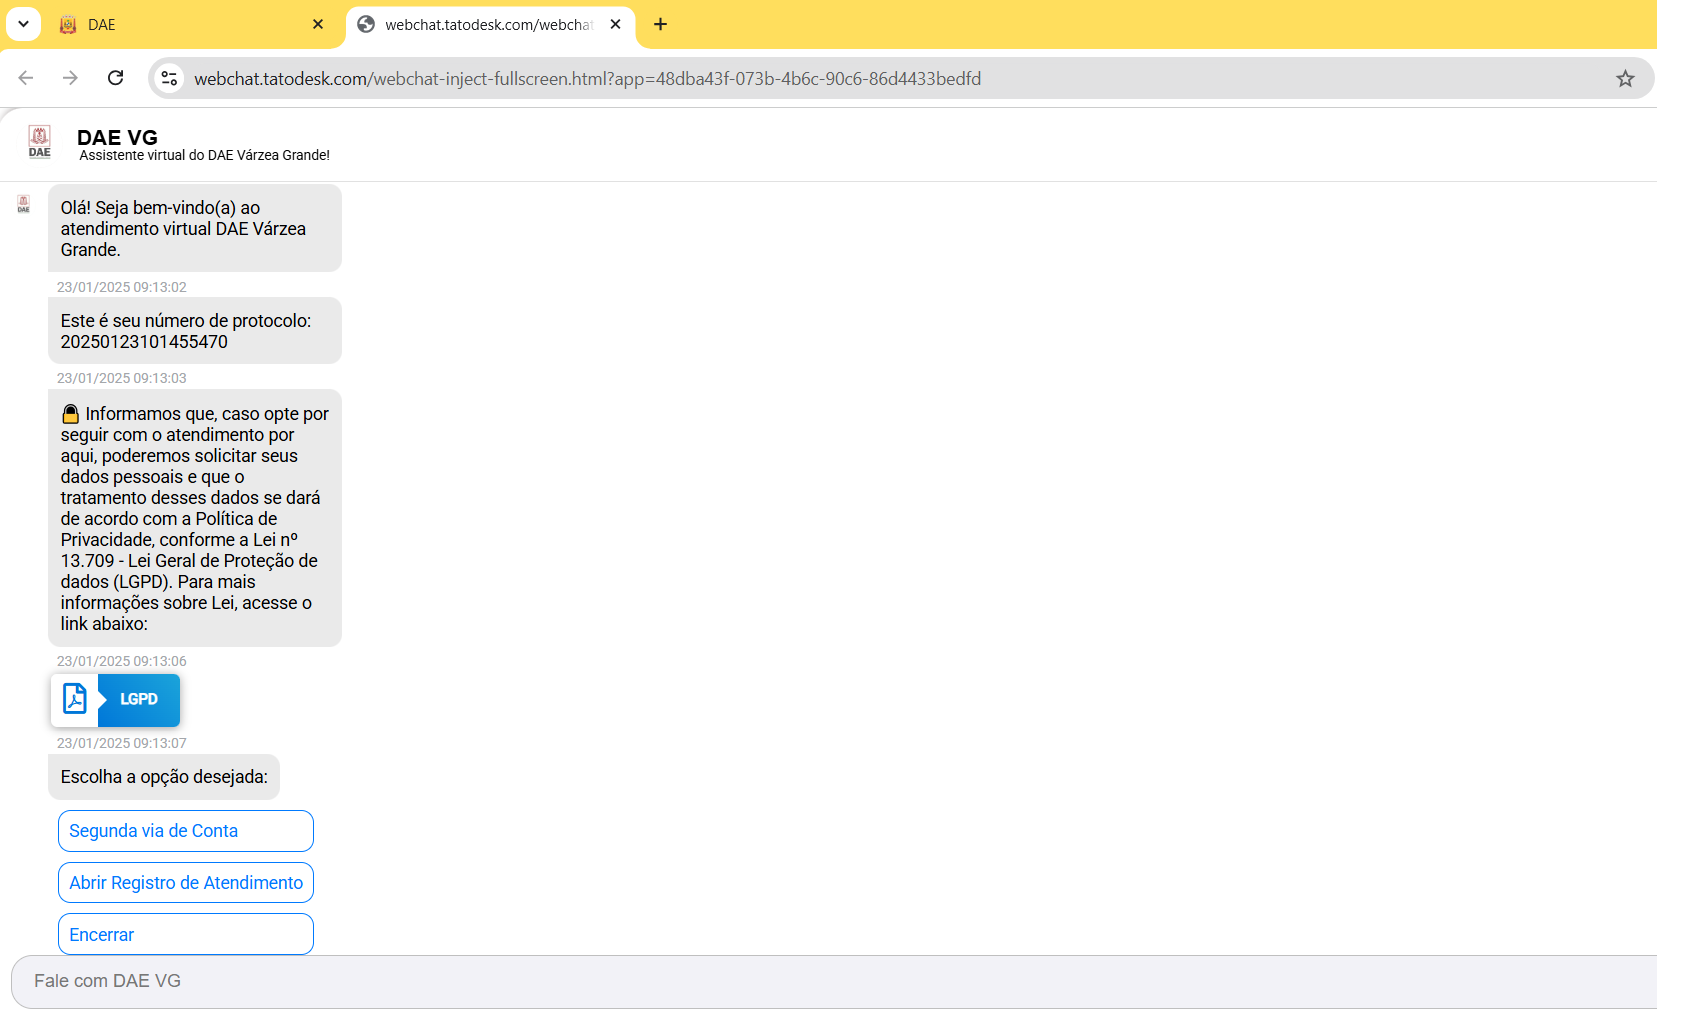Bookmark this page with star icon
The height and width of the screenshot is (1018, 1690).
click(x=1625, y=78)
